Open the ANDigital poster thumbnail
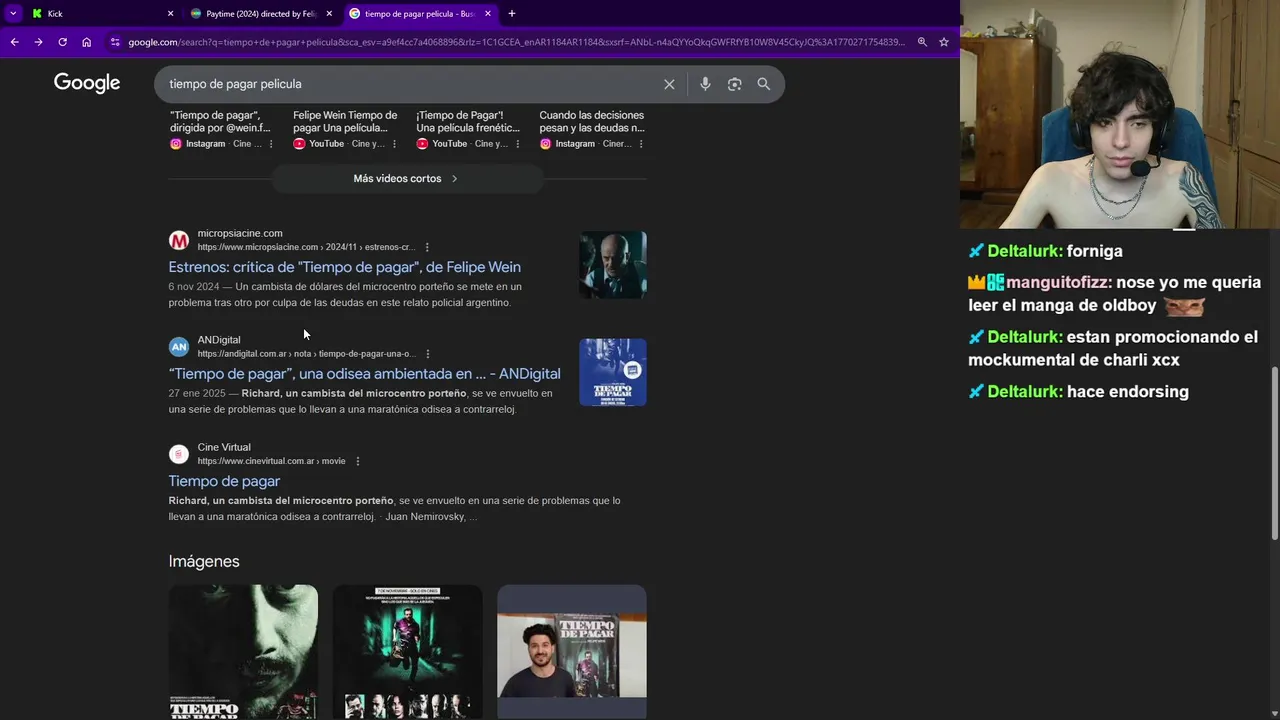This screenshot has width=1280, height=720. click(613, 372)
